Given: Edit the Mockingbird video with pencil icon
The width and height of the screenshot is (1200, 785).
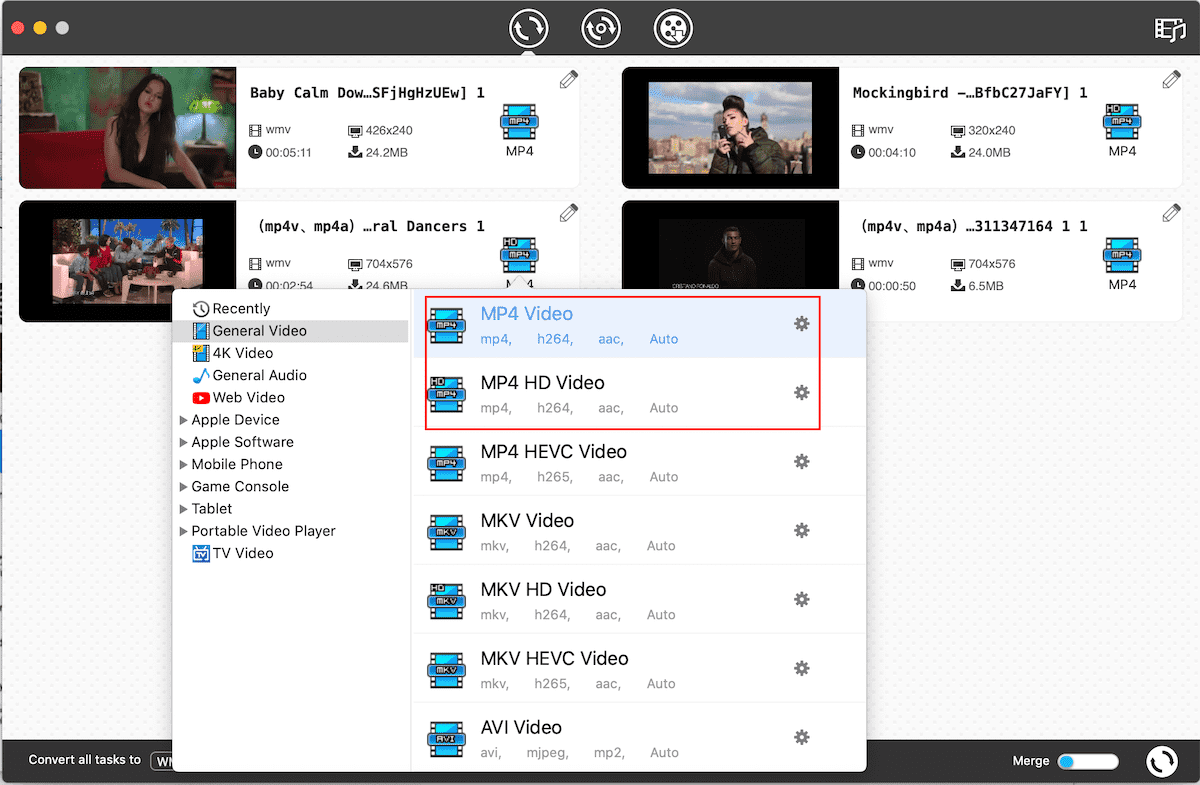Looking at the screenshot, I should 1171,80.
